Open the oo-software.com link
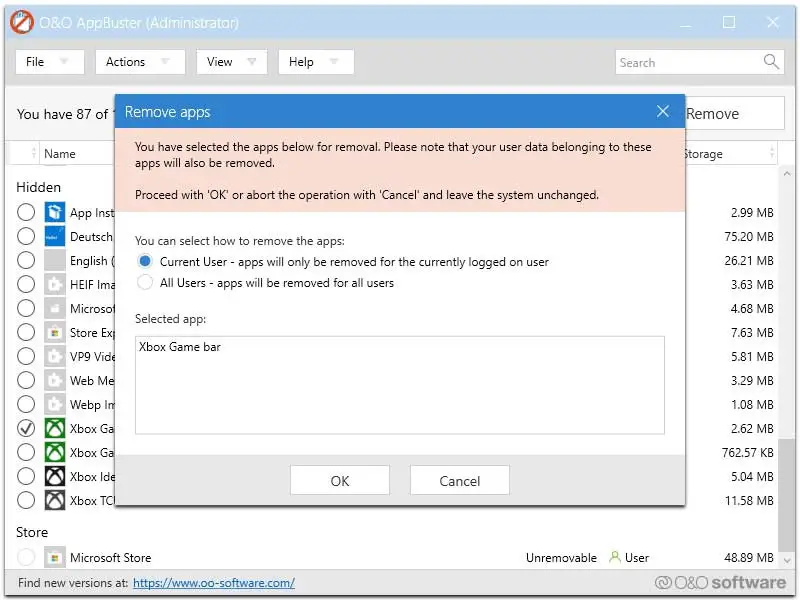 tap(214, 583)
